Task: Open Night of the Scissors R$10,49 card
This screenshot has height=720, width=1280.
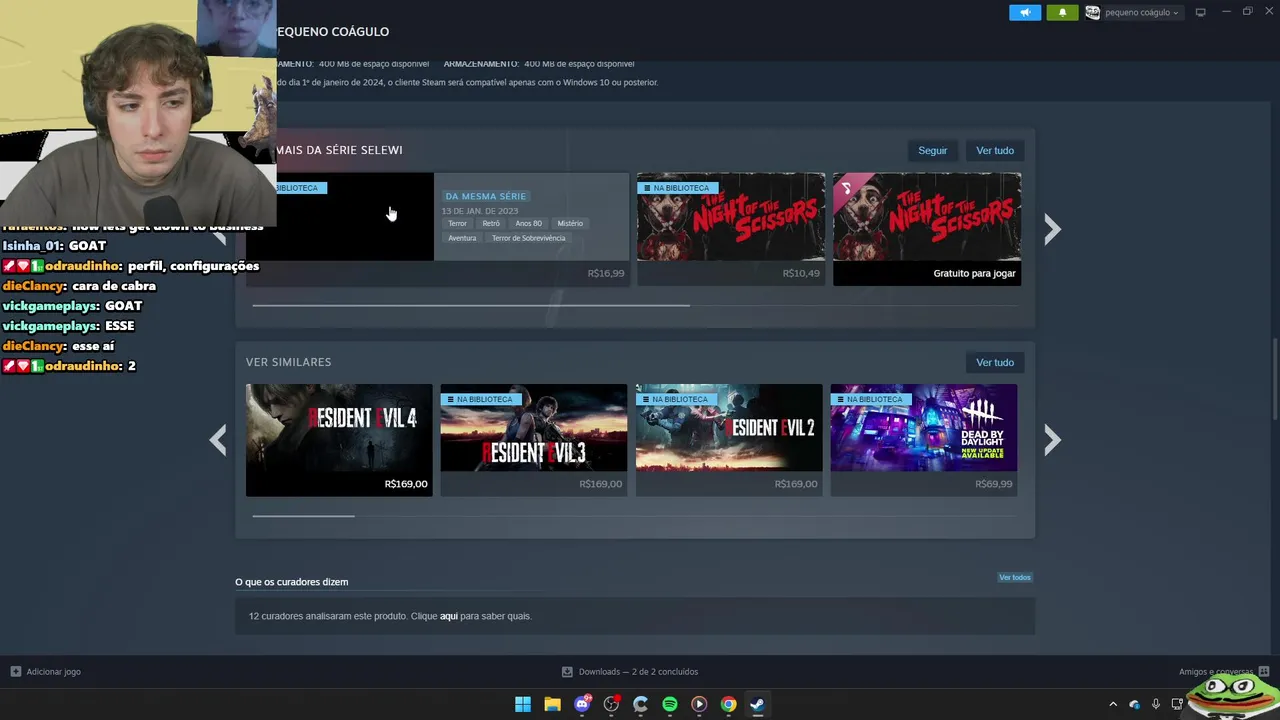Action: click(x=731, y=229)
